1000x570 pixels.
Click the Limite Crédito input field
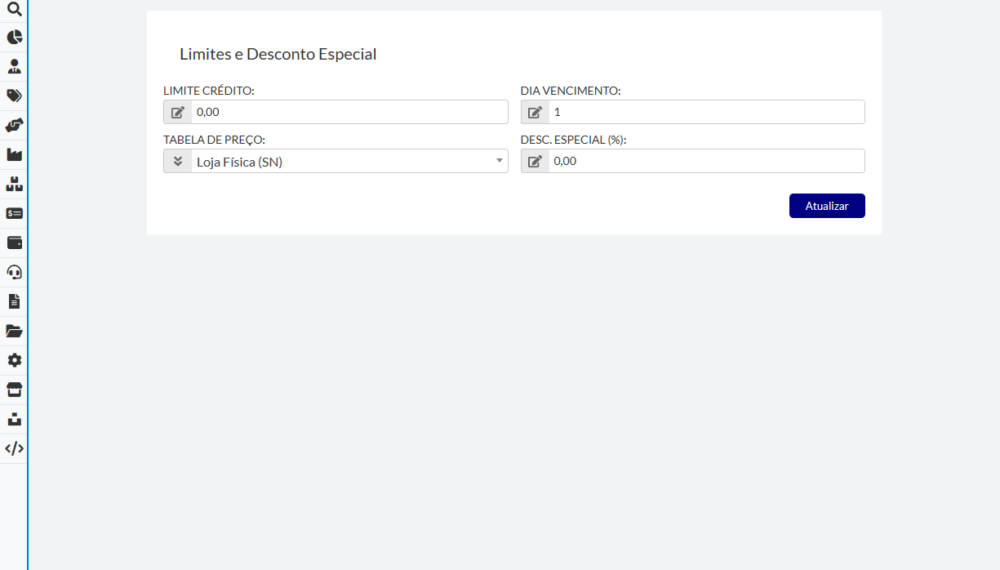pyautogui.click(x=349, y=112)
